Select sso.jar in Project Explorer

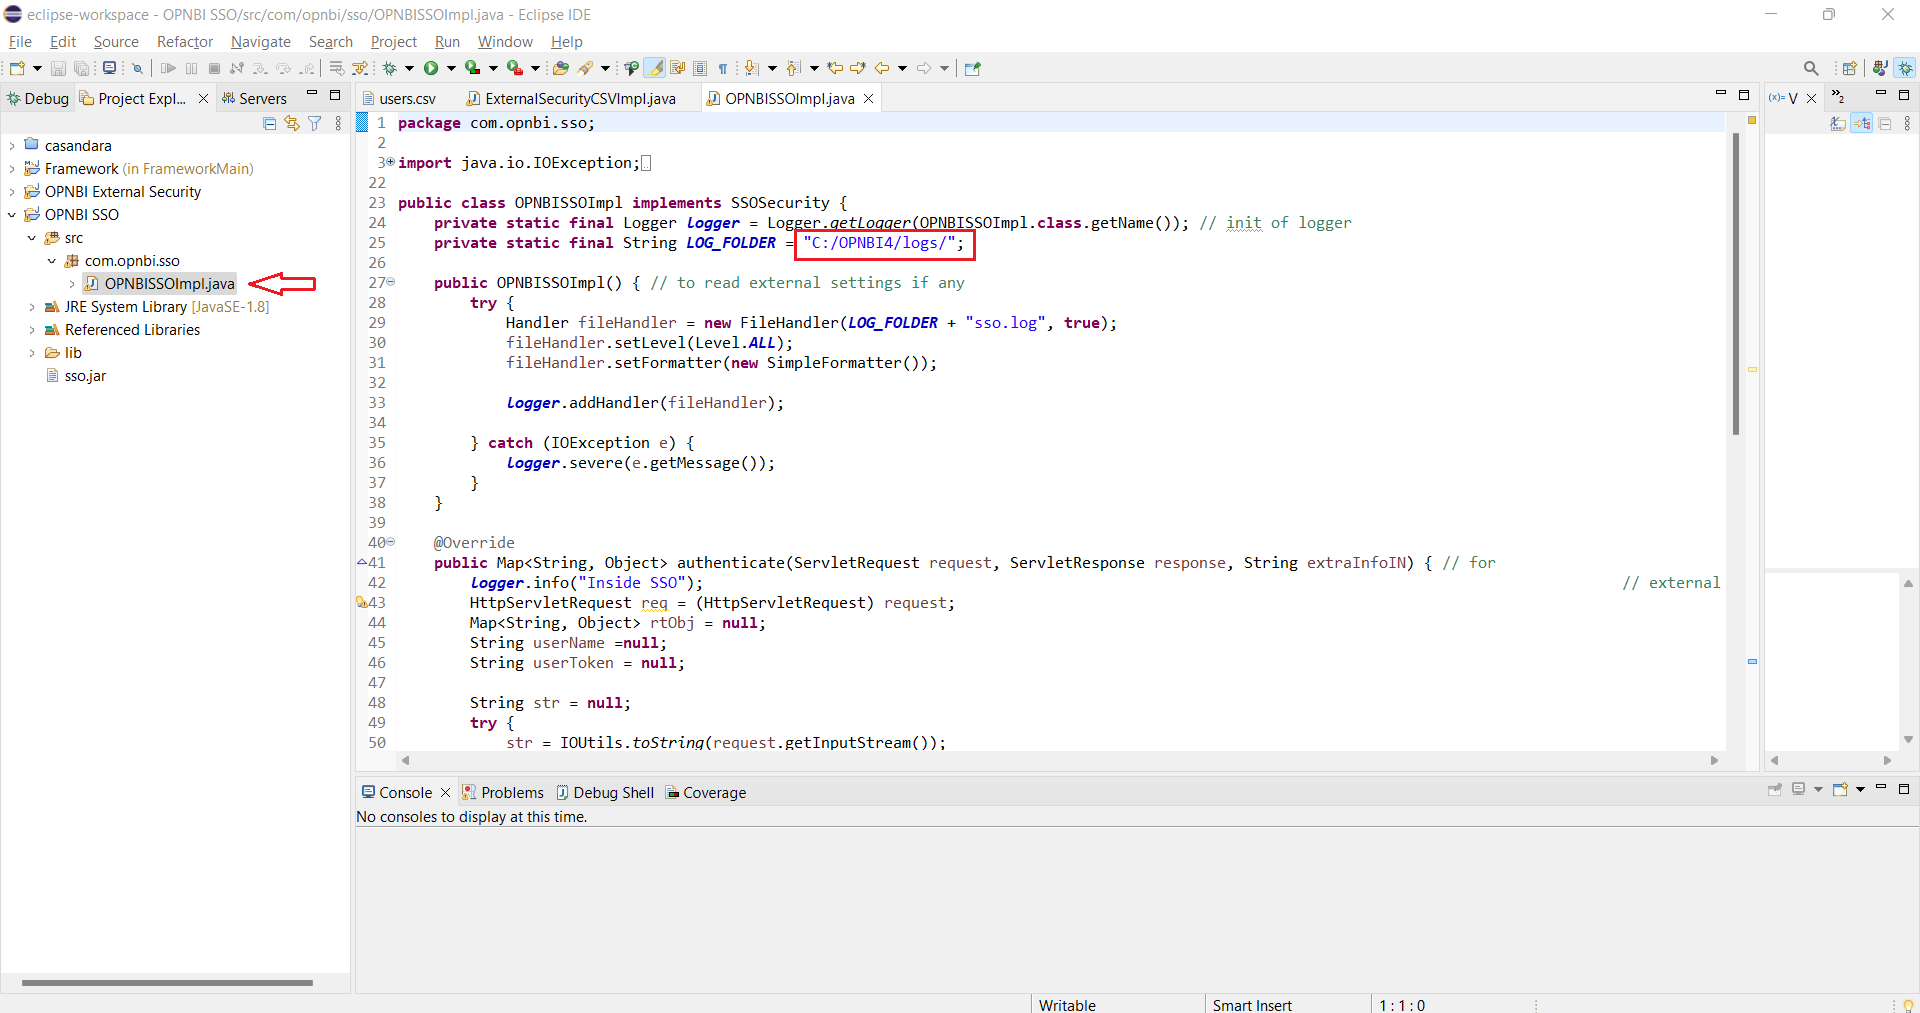click(x=76, y=376)
